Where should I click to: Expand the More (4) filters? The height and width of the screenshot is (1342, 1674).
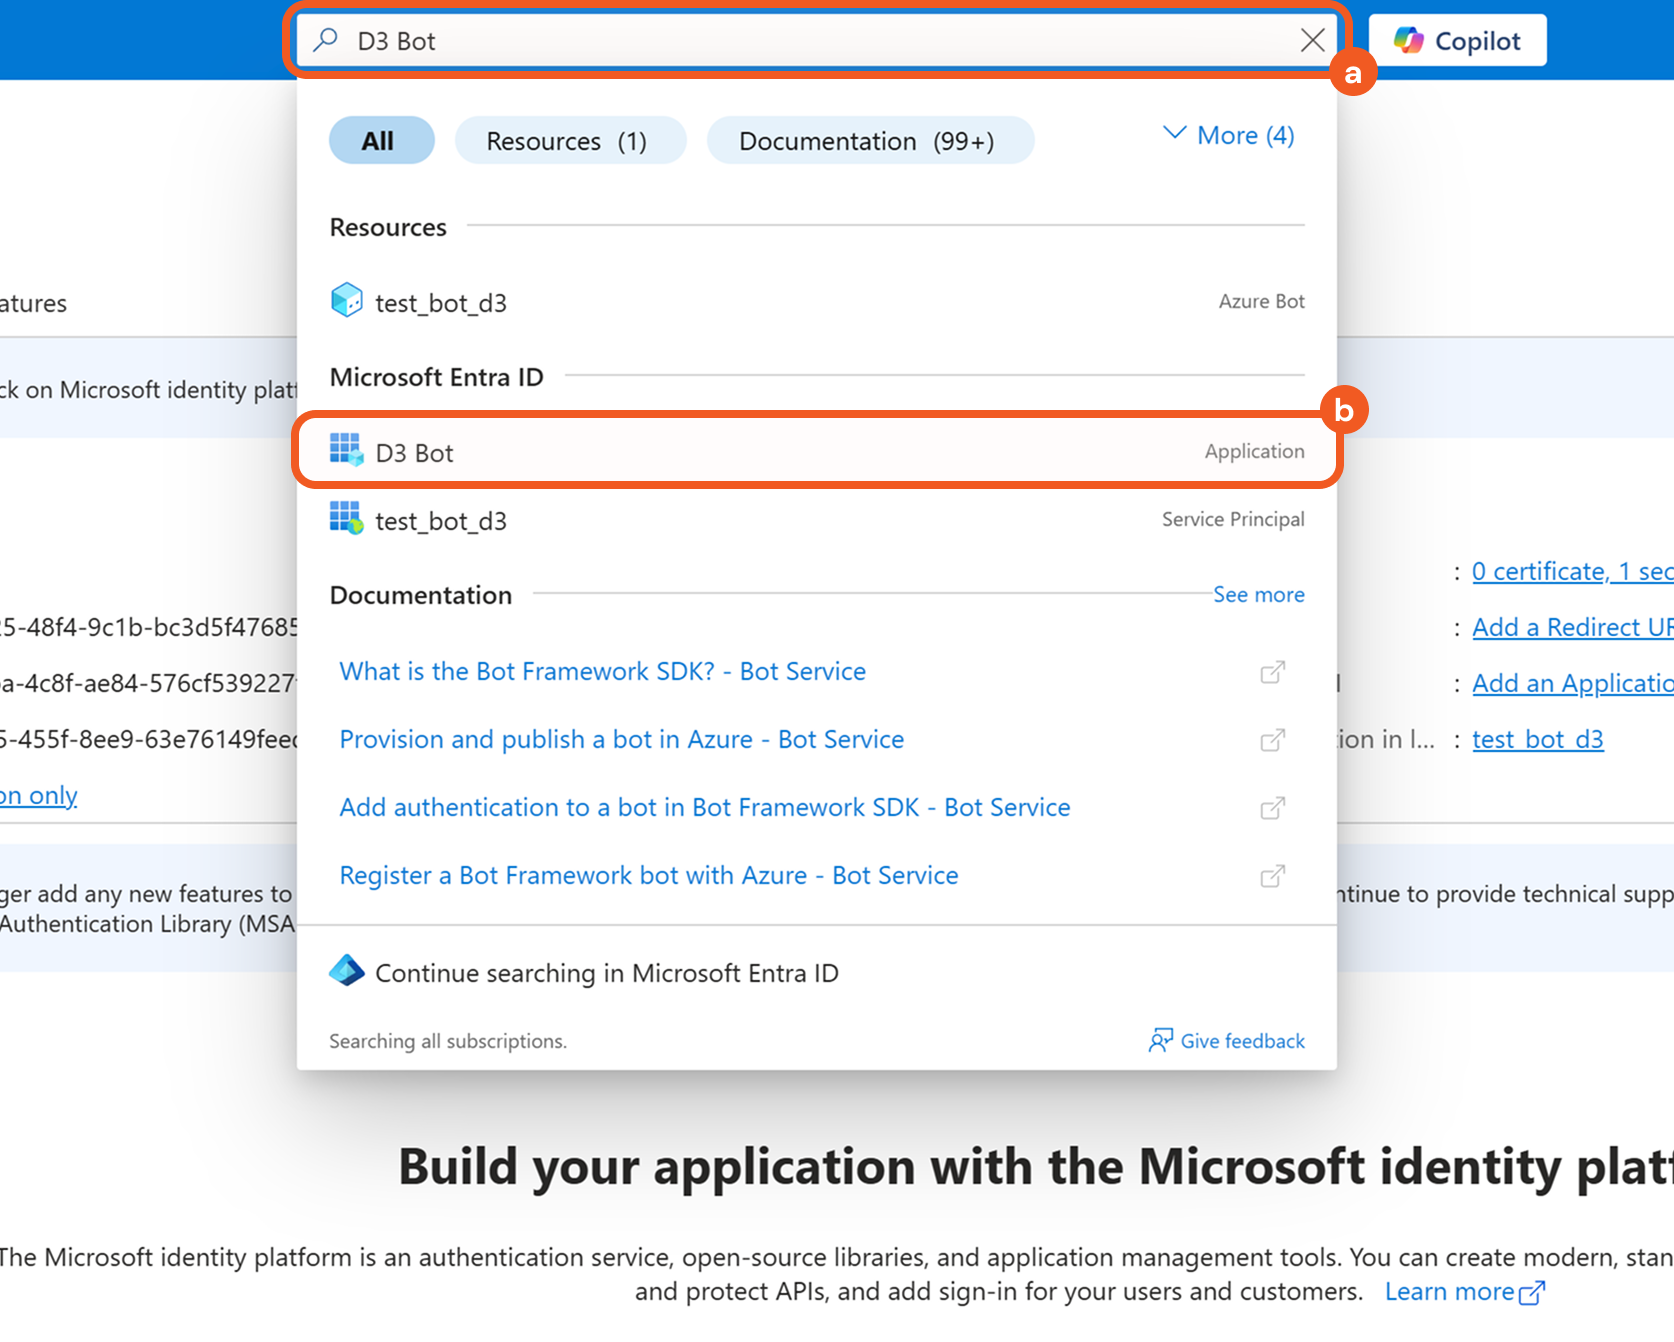[1229, 135]
